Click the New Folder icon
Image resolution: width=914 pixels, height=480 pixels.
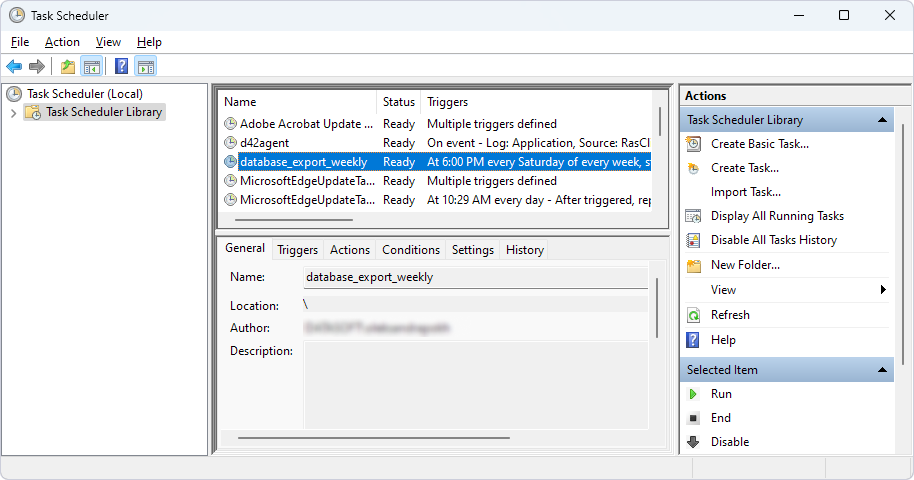point(694,265)
